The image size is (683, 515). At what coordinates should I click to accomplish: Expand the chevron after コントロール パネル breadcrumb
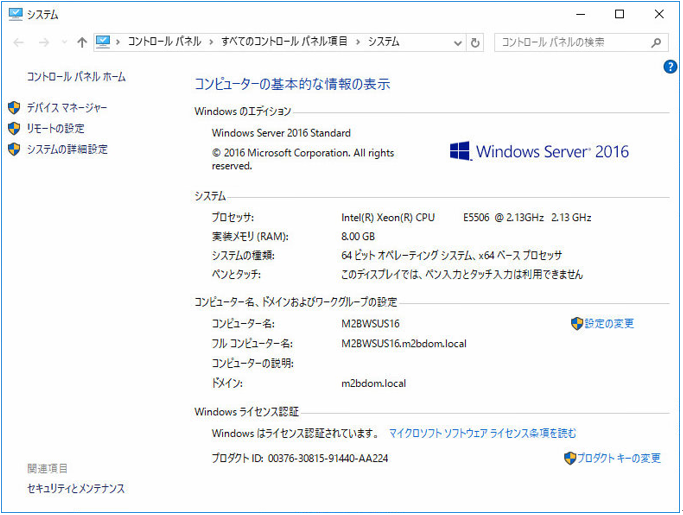point(211,42)
